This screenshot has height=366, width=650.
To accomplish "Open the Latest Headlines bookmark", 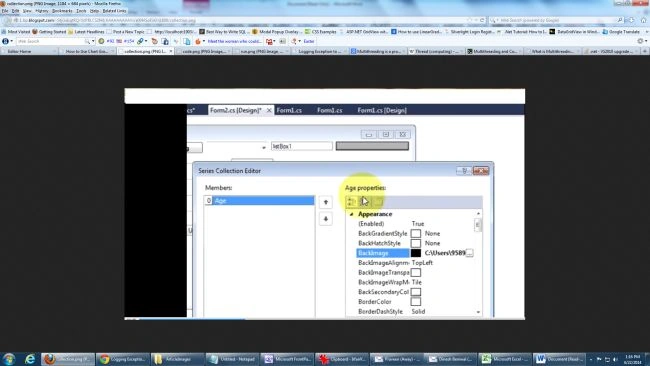I will pyautogui.click(x=86, y=32).
